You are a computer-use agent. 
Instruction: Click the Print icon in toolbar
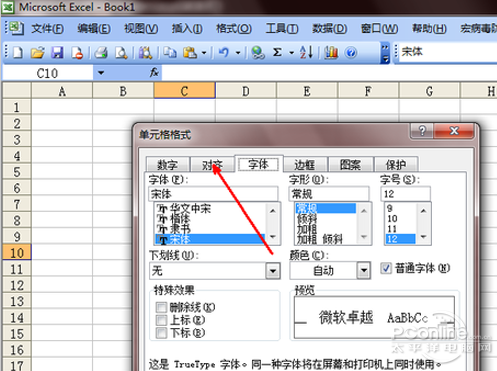101,53
